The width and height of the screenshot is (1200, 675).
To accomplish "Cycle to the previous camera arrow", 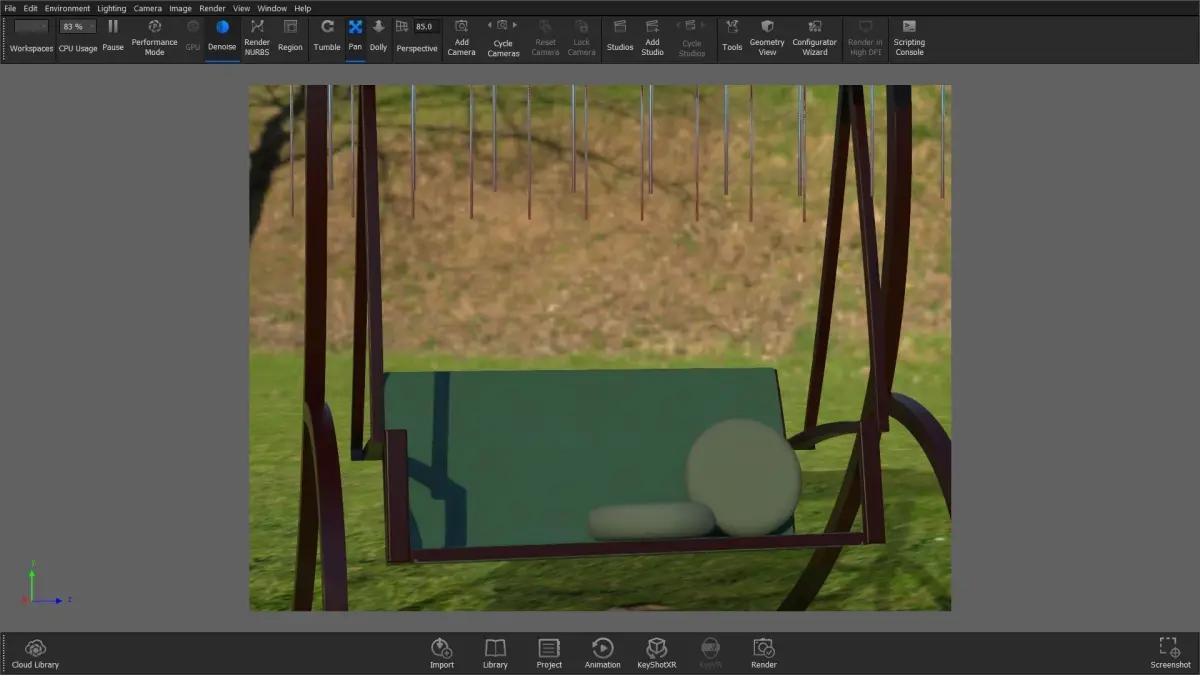I will 490,25.
